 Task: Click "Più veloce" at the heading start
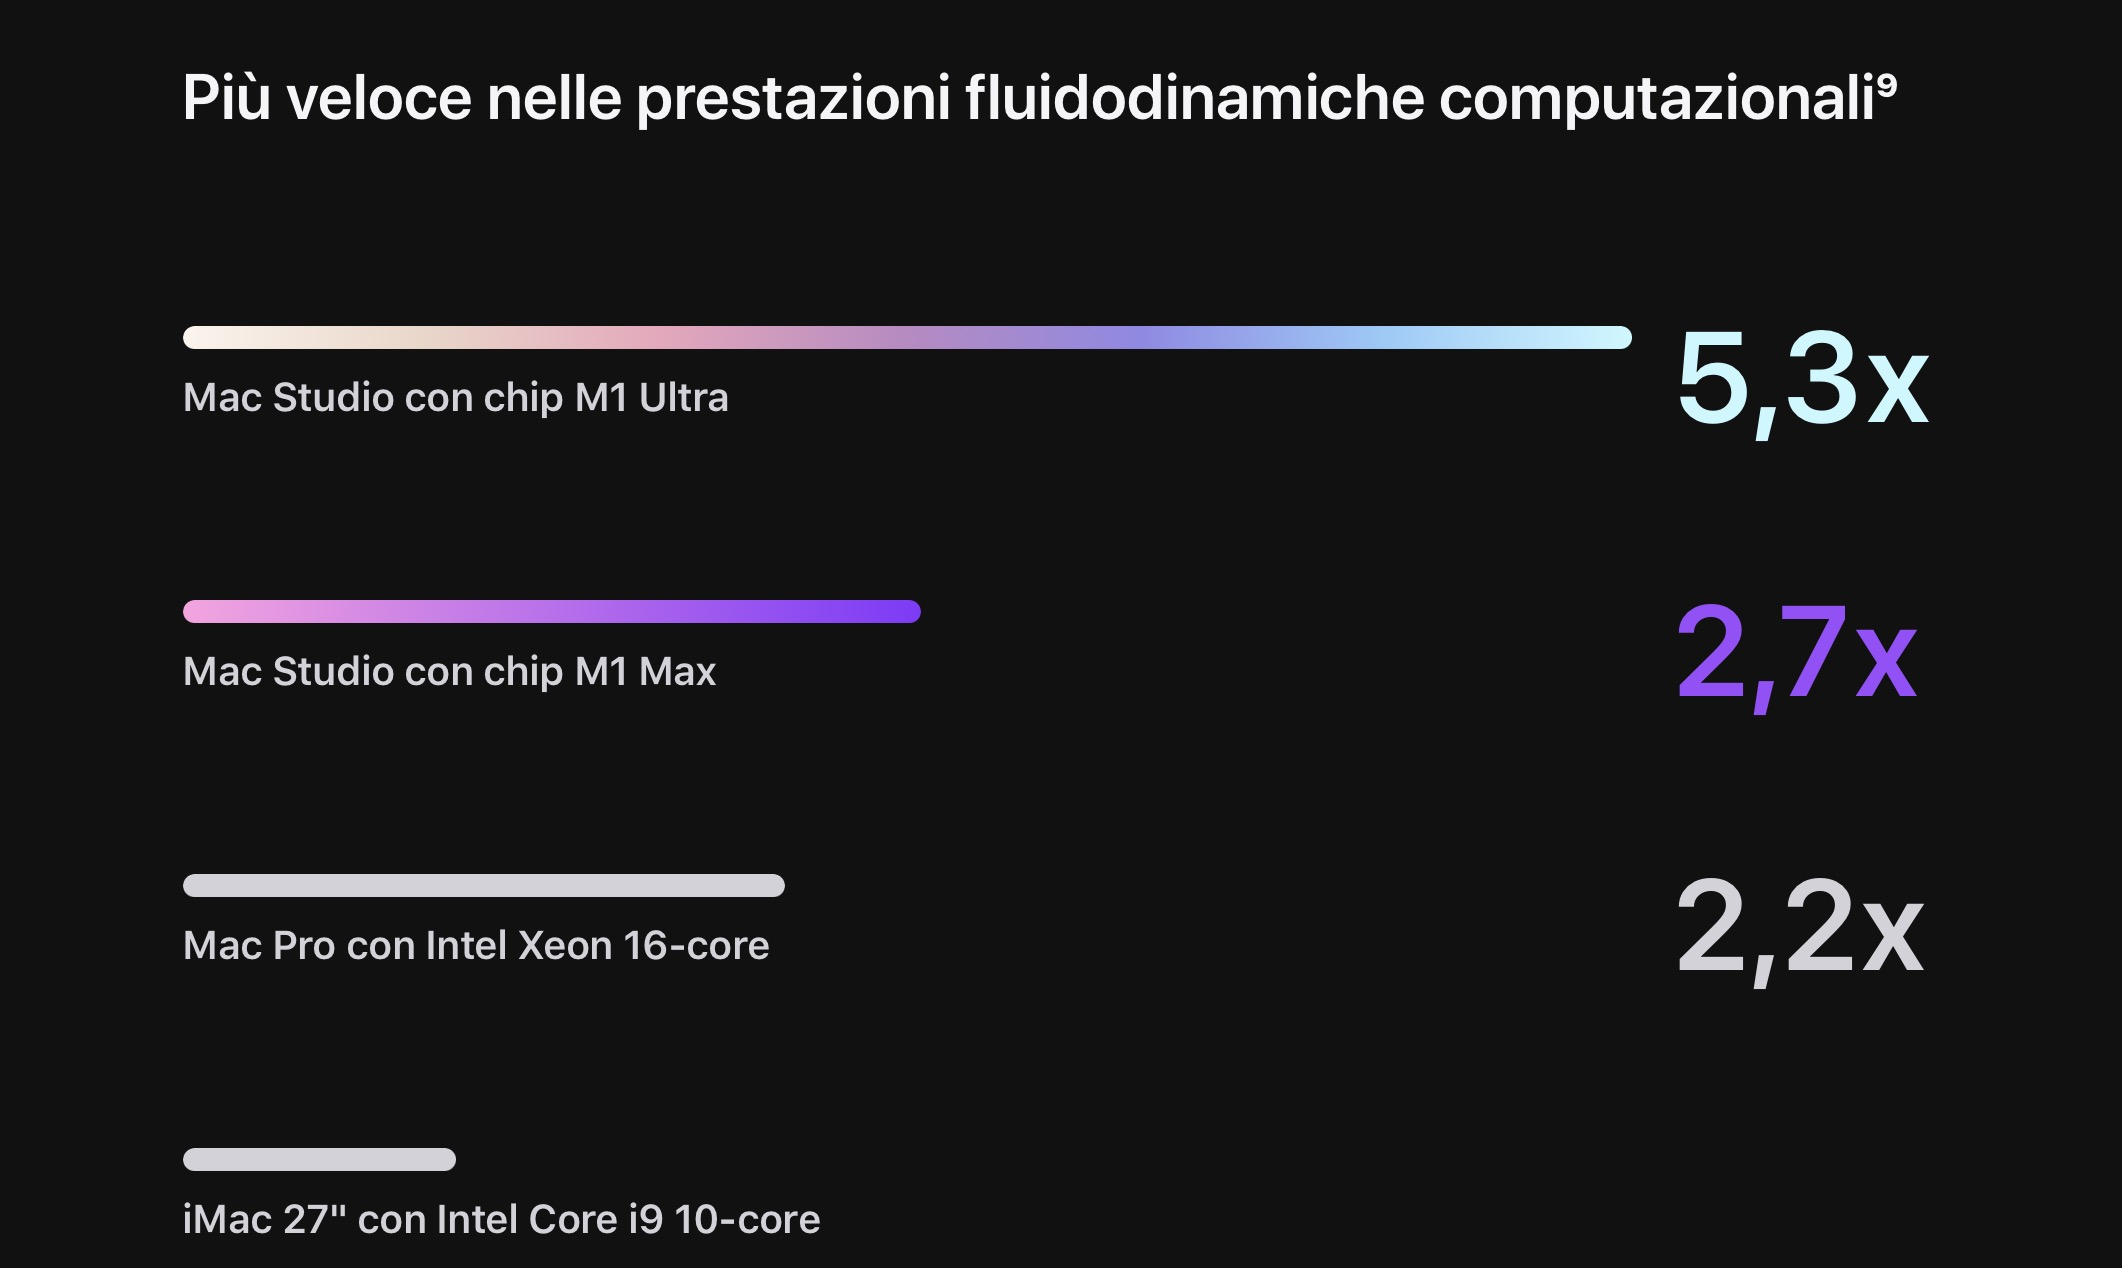click(327, 99)
